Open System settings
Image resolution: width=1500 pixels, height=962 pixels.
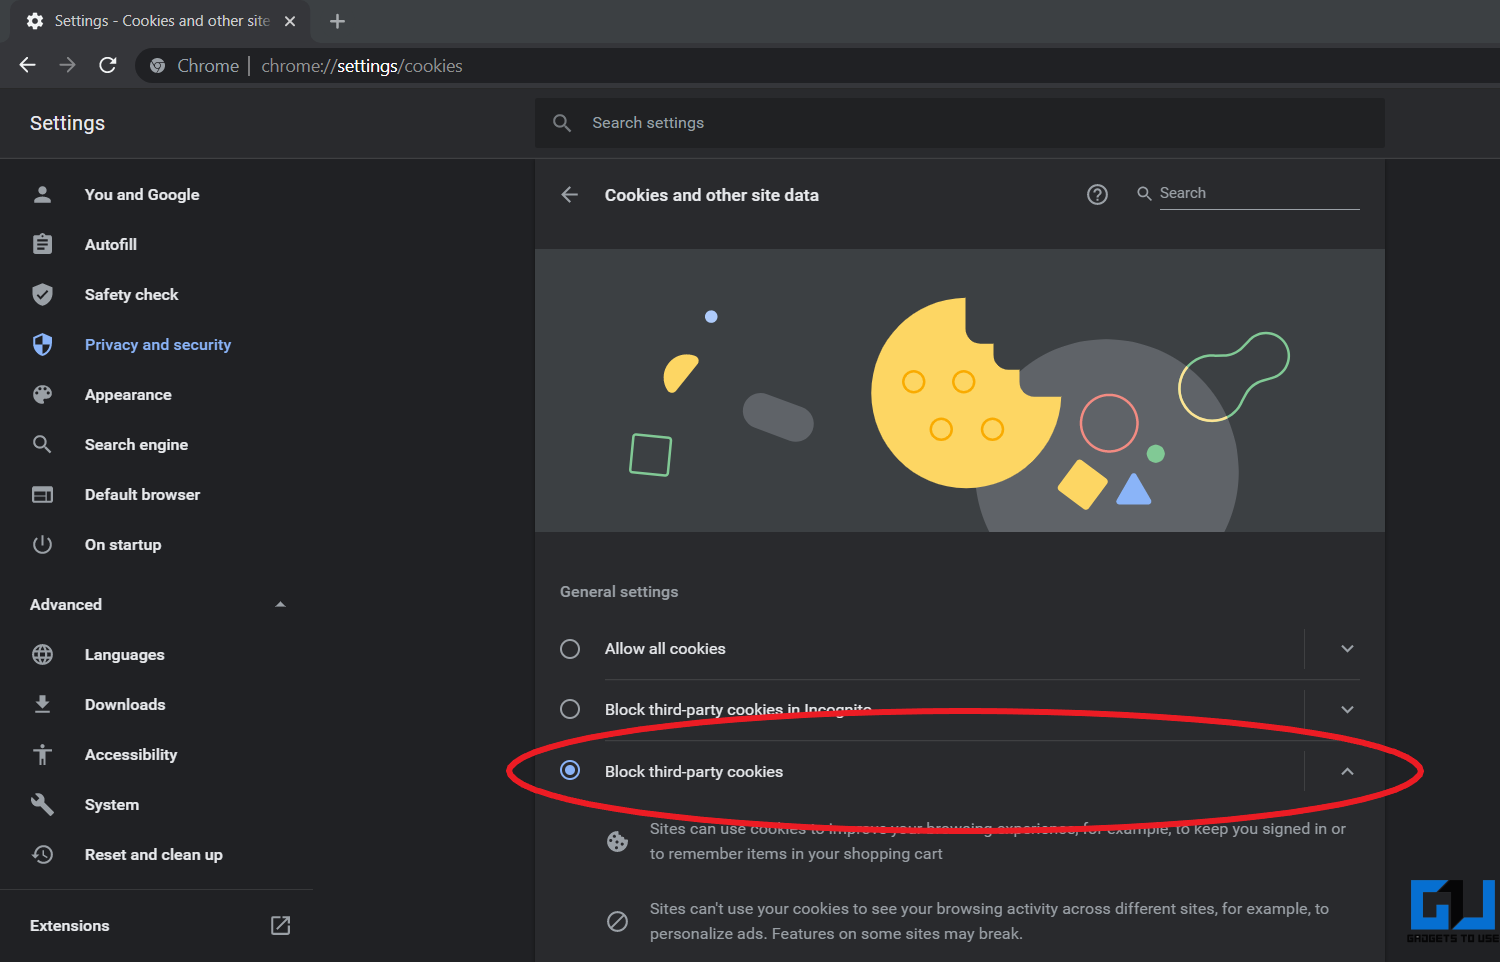pos(112,805)
